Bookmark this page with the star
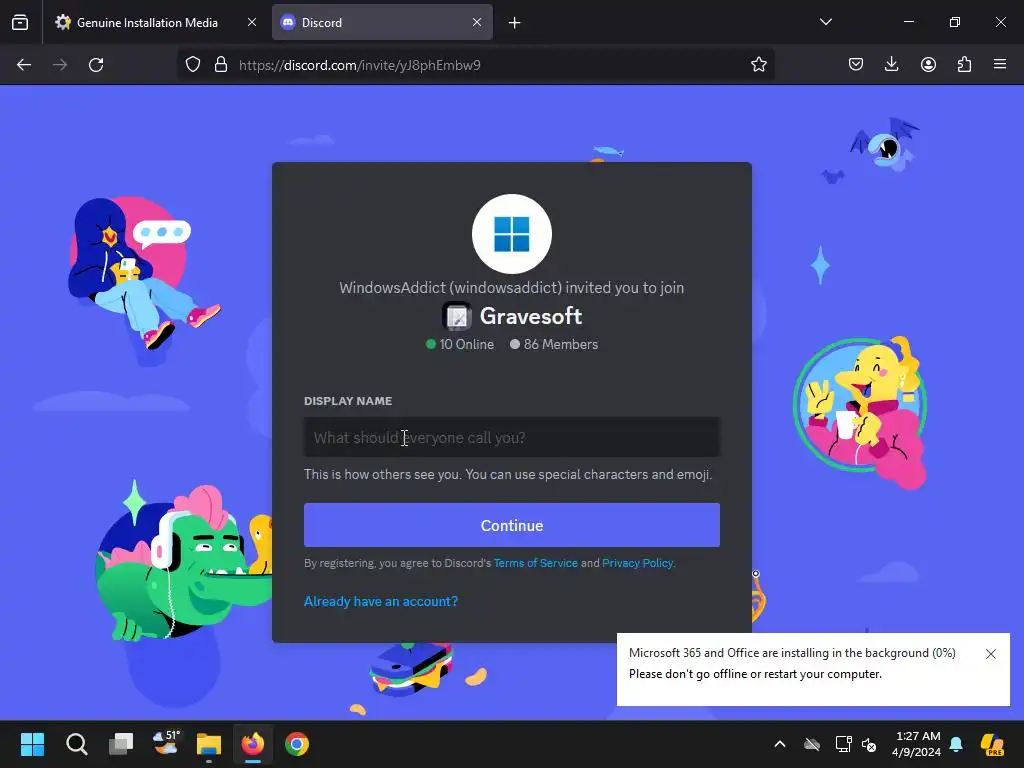 758,65
